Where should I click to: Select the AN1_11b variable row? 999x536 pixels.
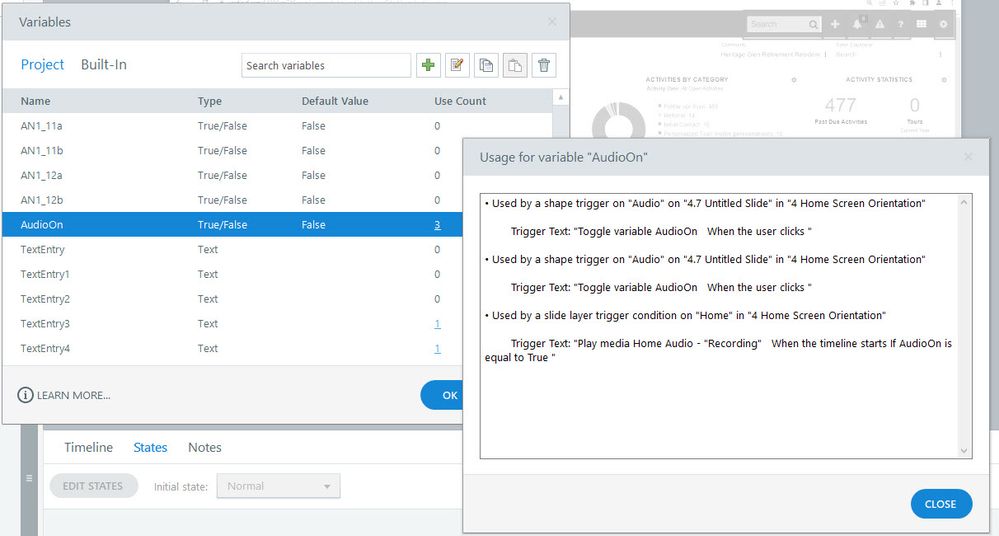click(233, 150)
